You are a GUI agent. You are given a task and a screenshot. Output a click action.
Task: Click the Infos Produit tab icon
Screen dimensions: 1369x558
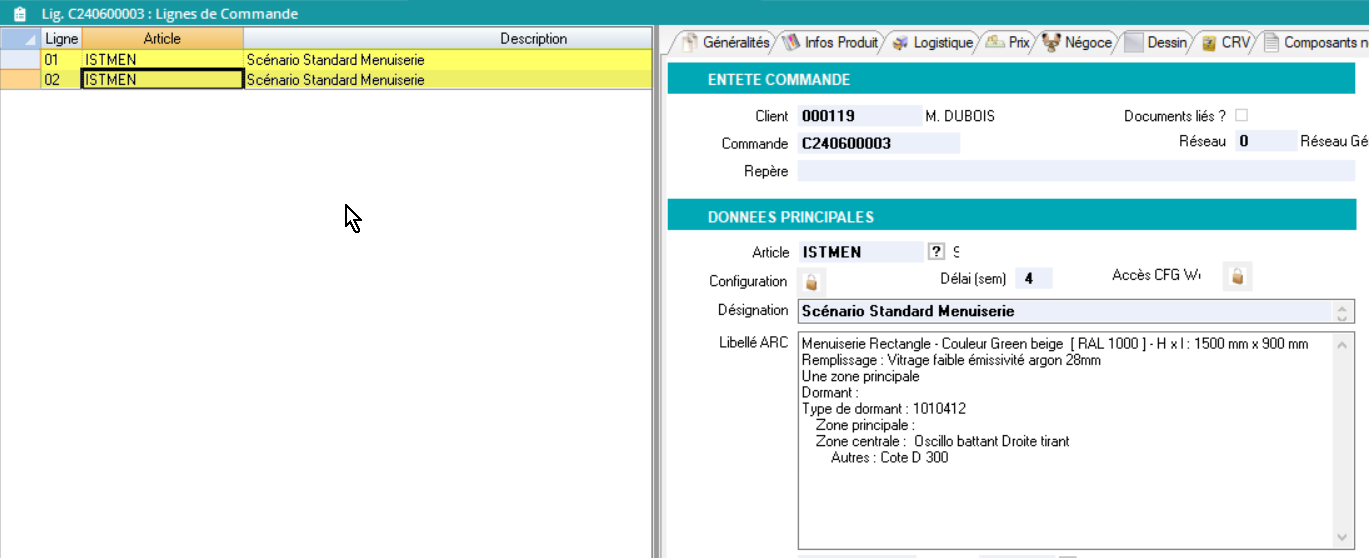(791, 43)
